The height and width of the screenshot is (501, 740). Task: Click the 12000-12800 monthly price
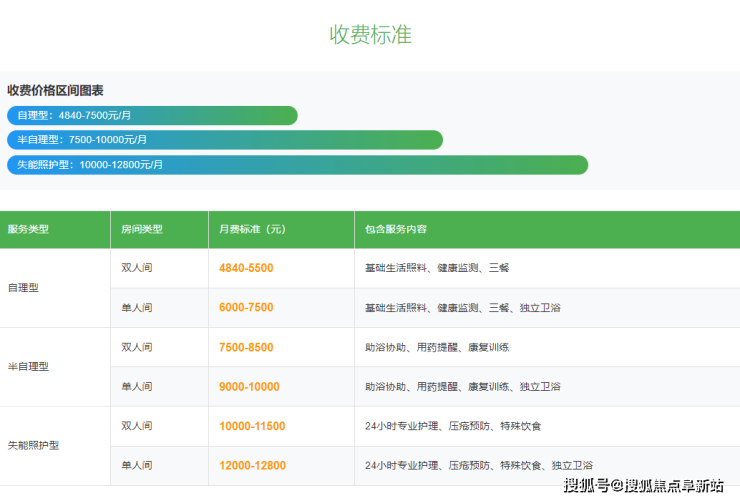[252, 465]
